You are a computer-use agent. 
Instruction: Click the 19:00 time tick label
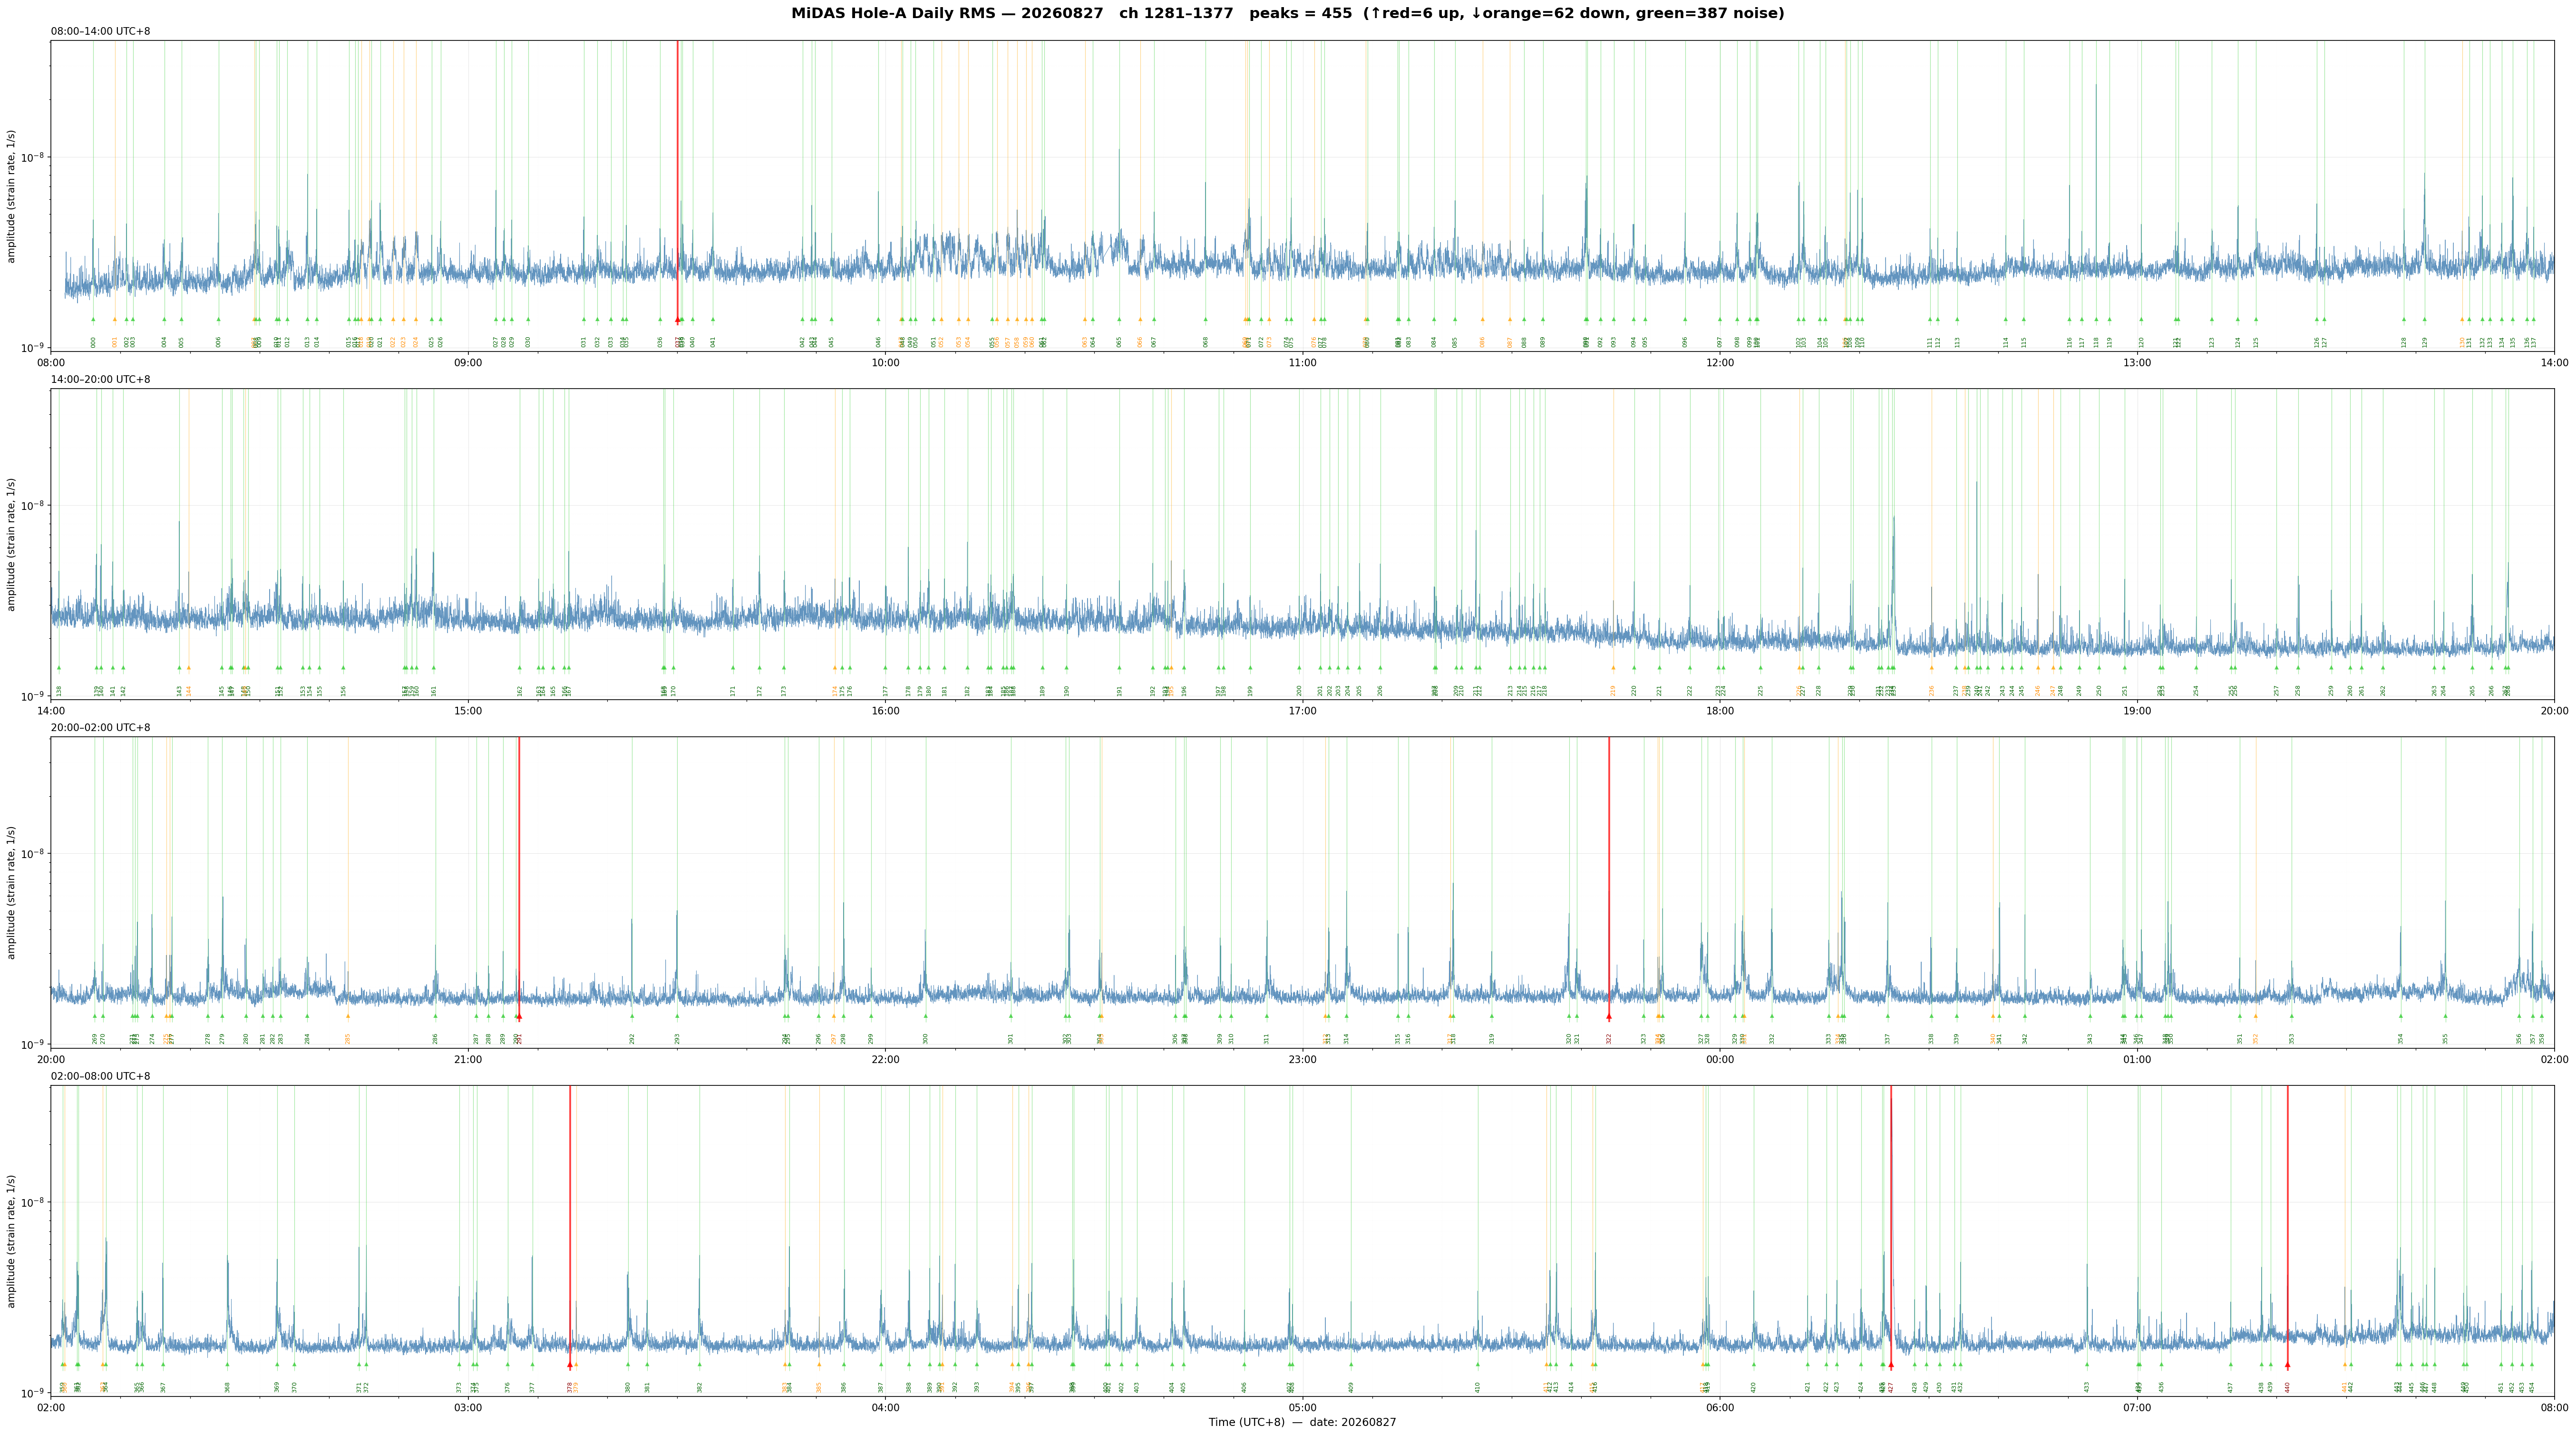tap(2137, 711)
